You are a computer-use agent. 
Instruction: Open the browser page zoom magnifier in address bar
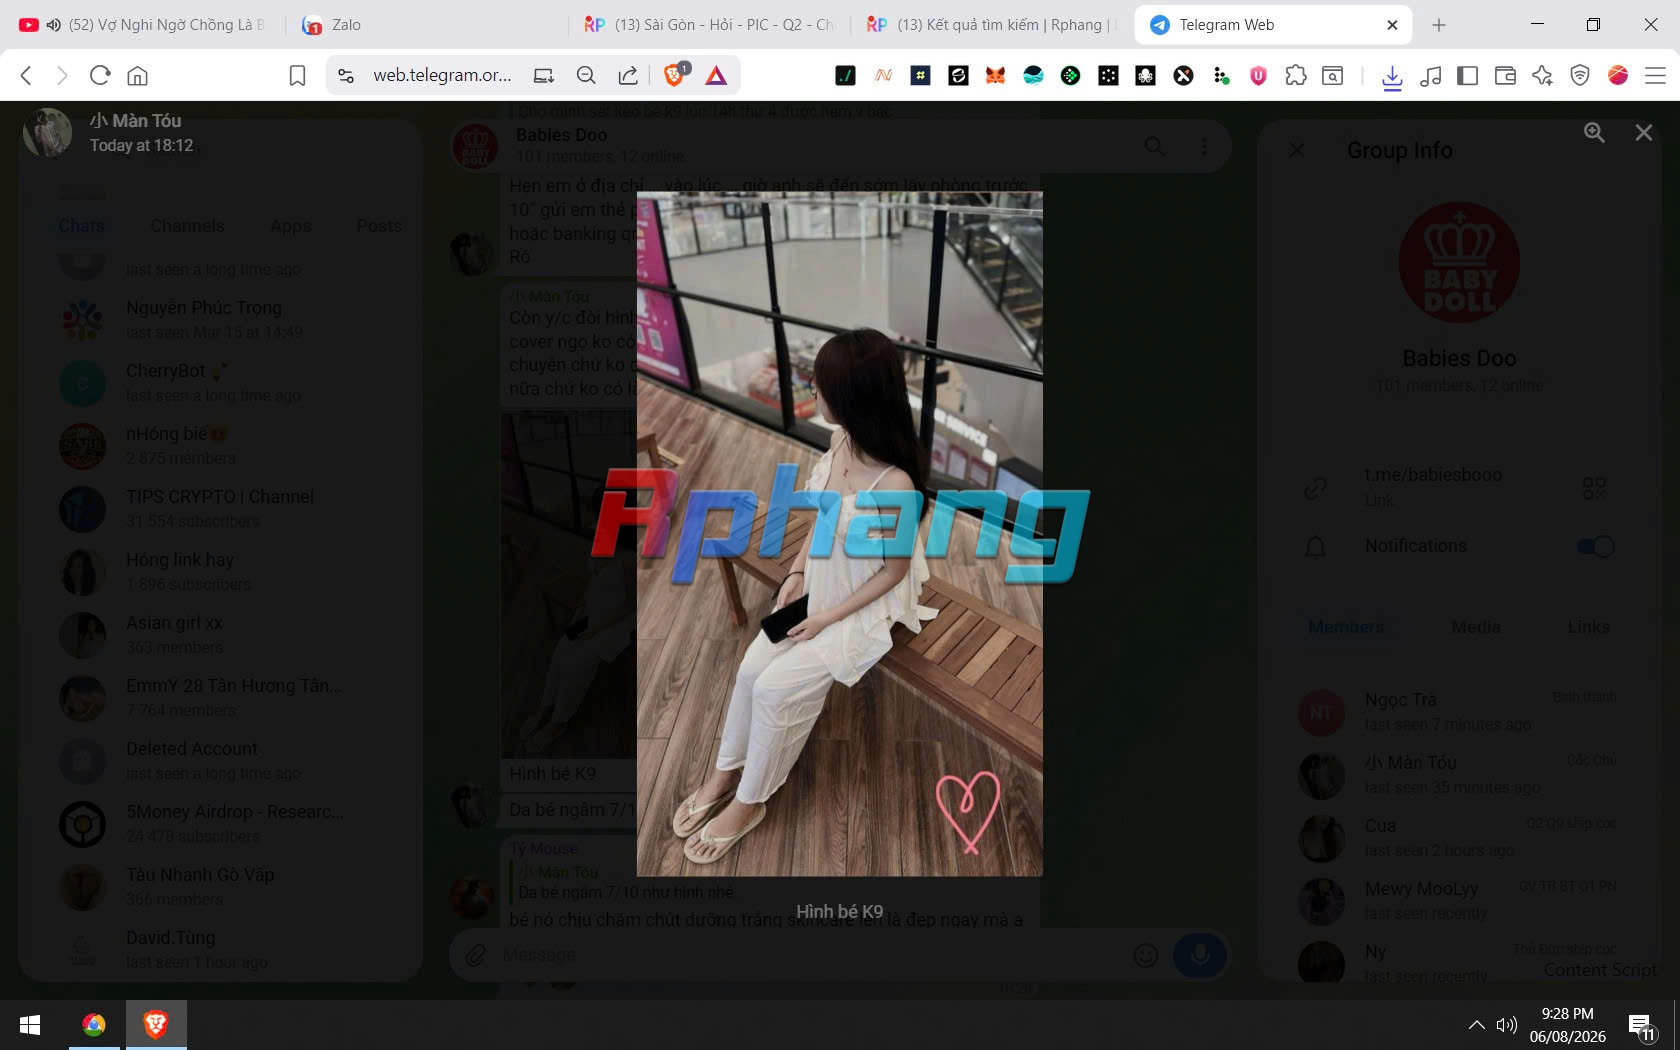(x=586, y=75)
